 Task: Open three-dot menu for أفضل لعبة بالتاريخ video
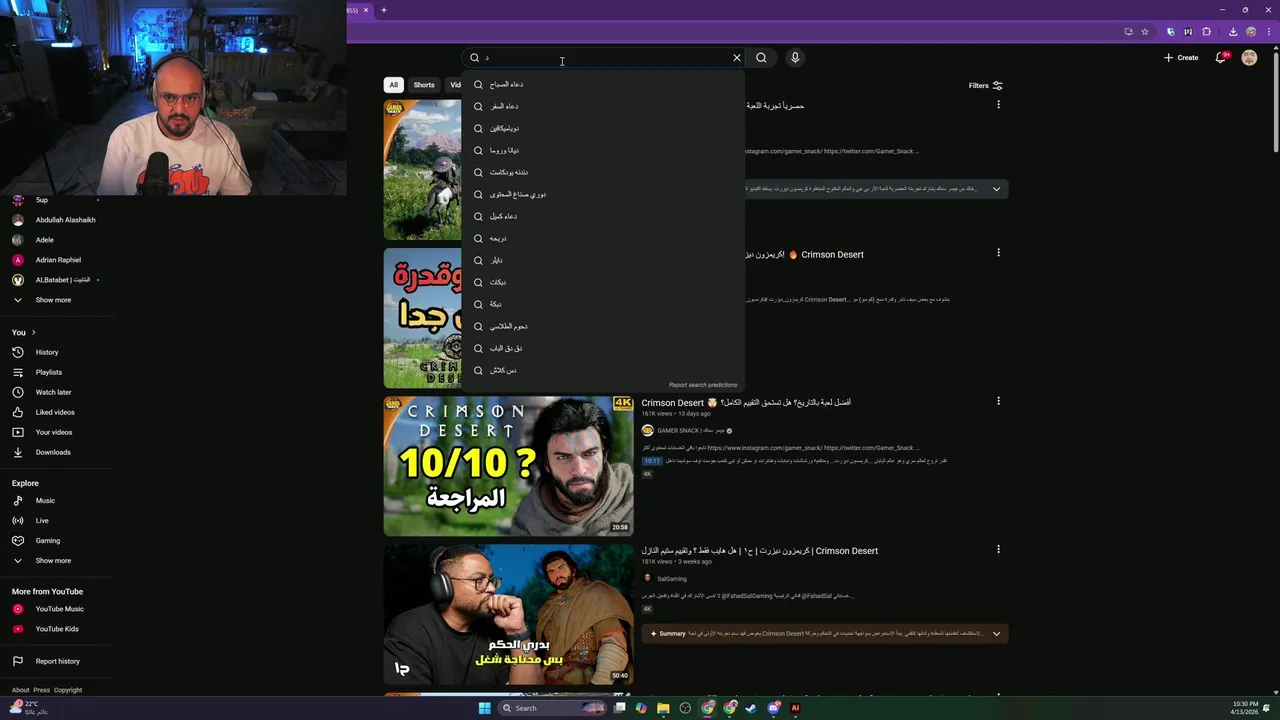pyautogui.click(x=998, y=401)
